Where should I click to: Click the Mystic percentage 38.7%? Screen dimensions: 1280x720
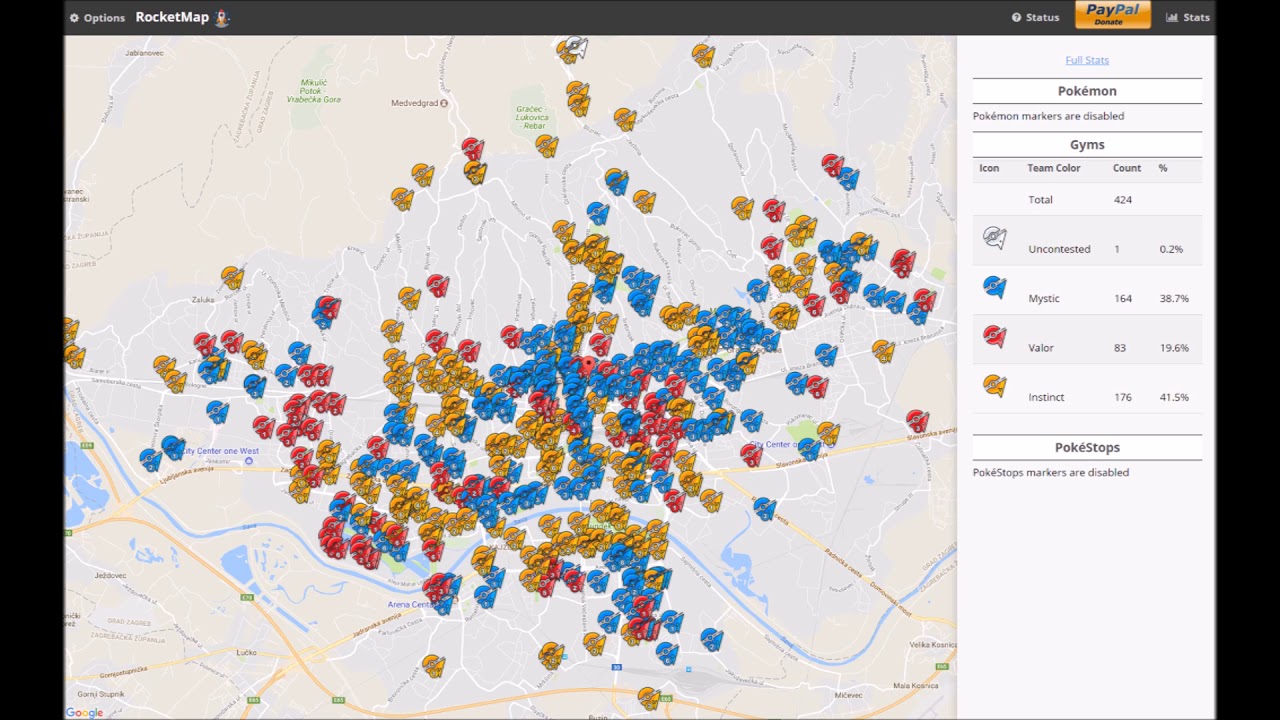[x=1174, y=298]
